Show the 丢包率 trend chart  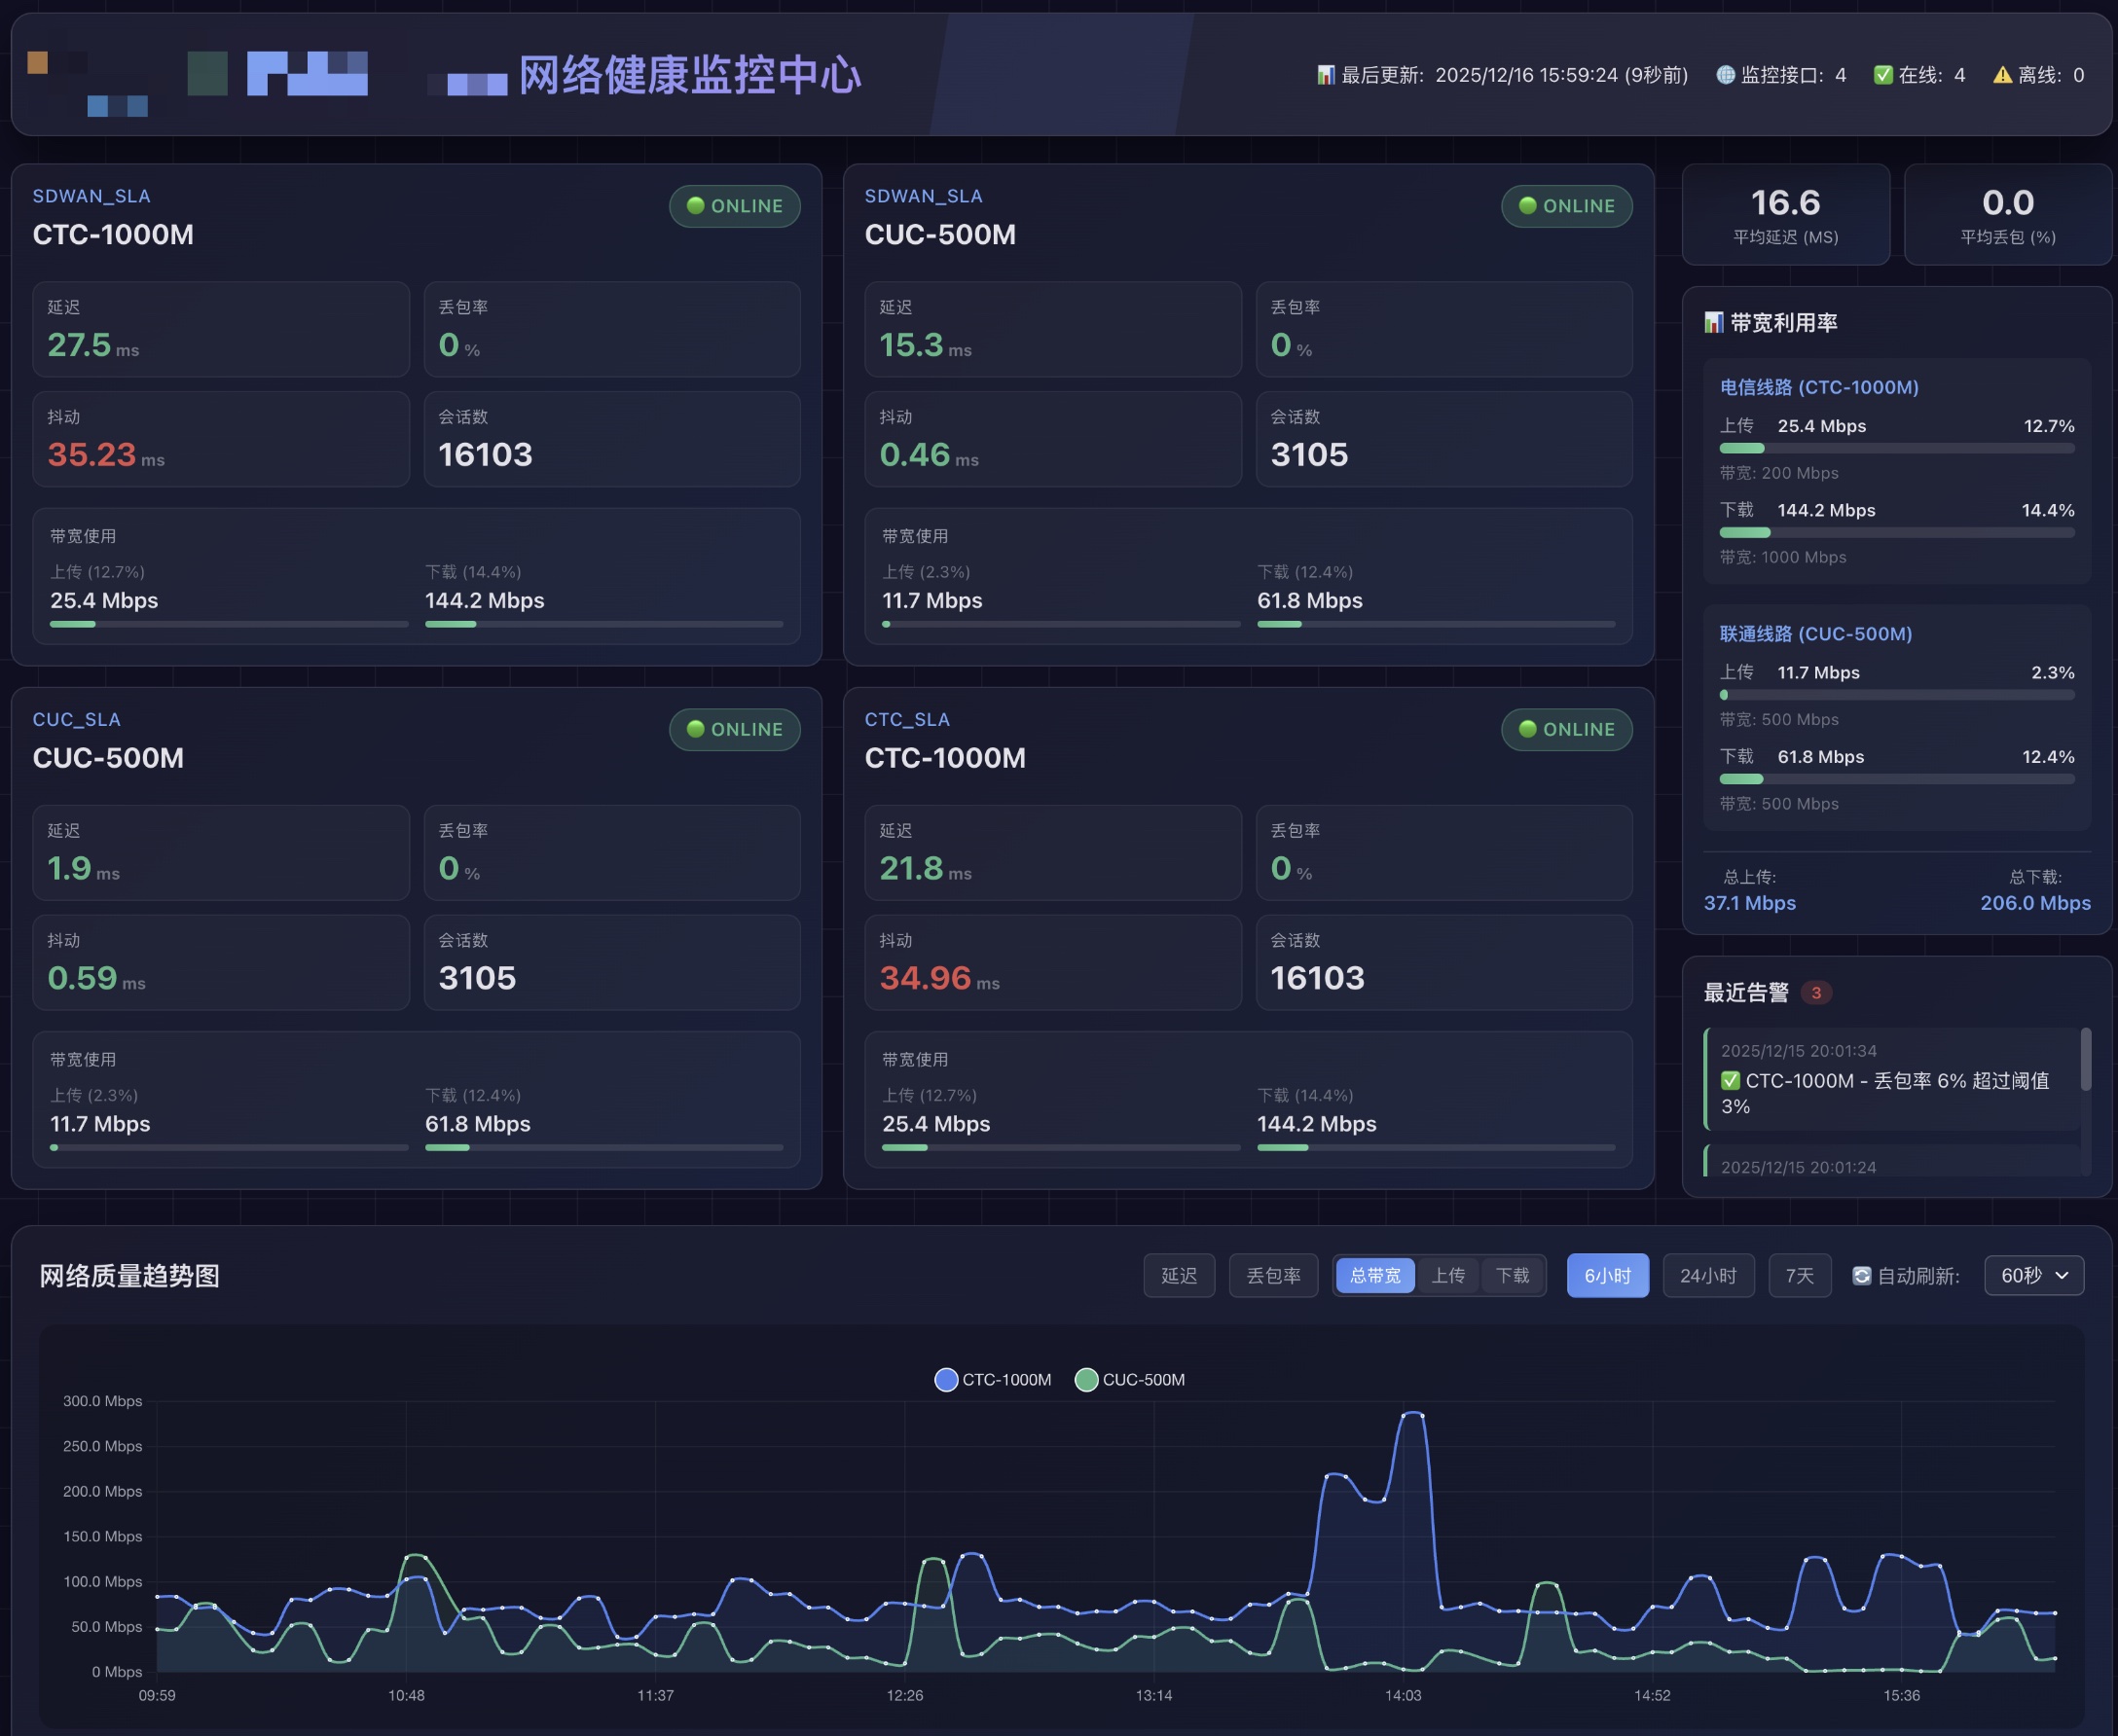pyautogui.click(x=1273, y=1276)
